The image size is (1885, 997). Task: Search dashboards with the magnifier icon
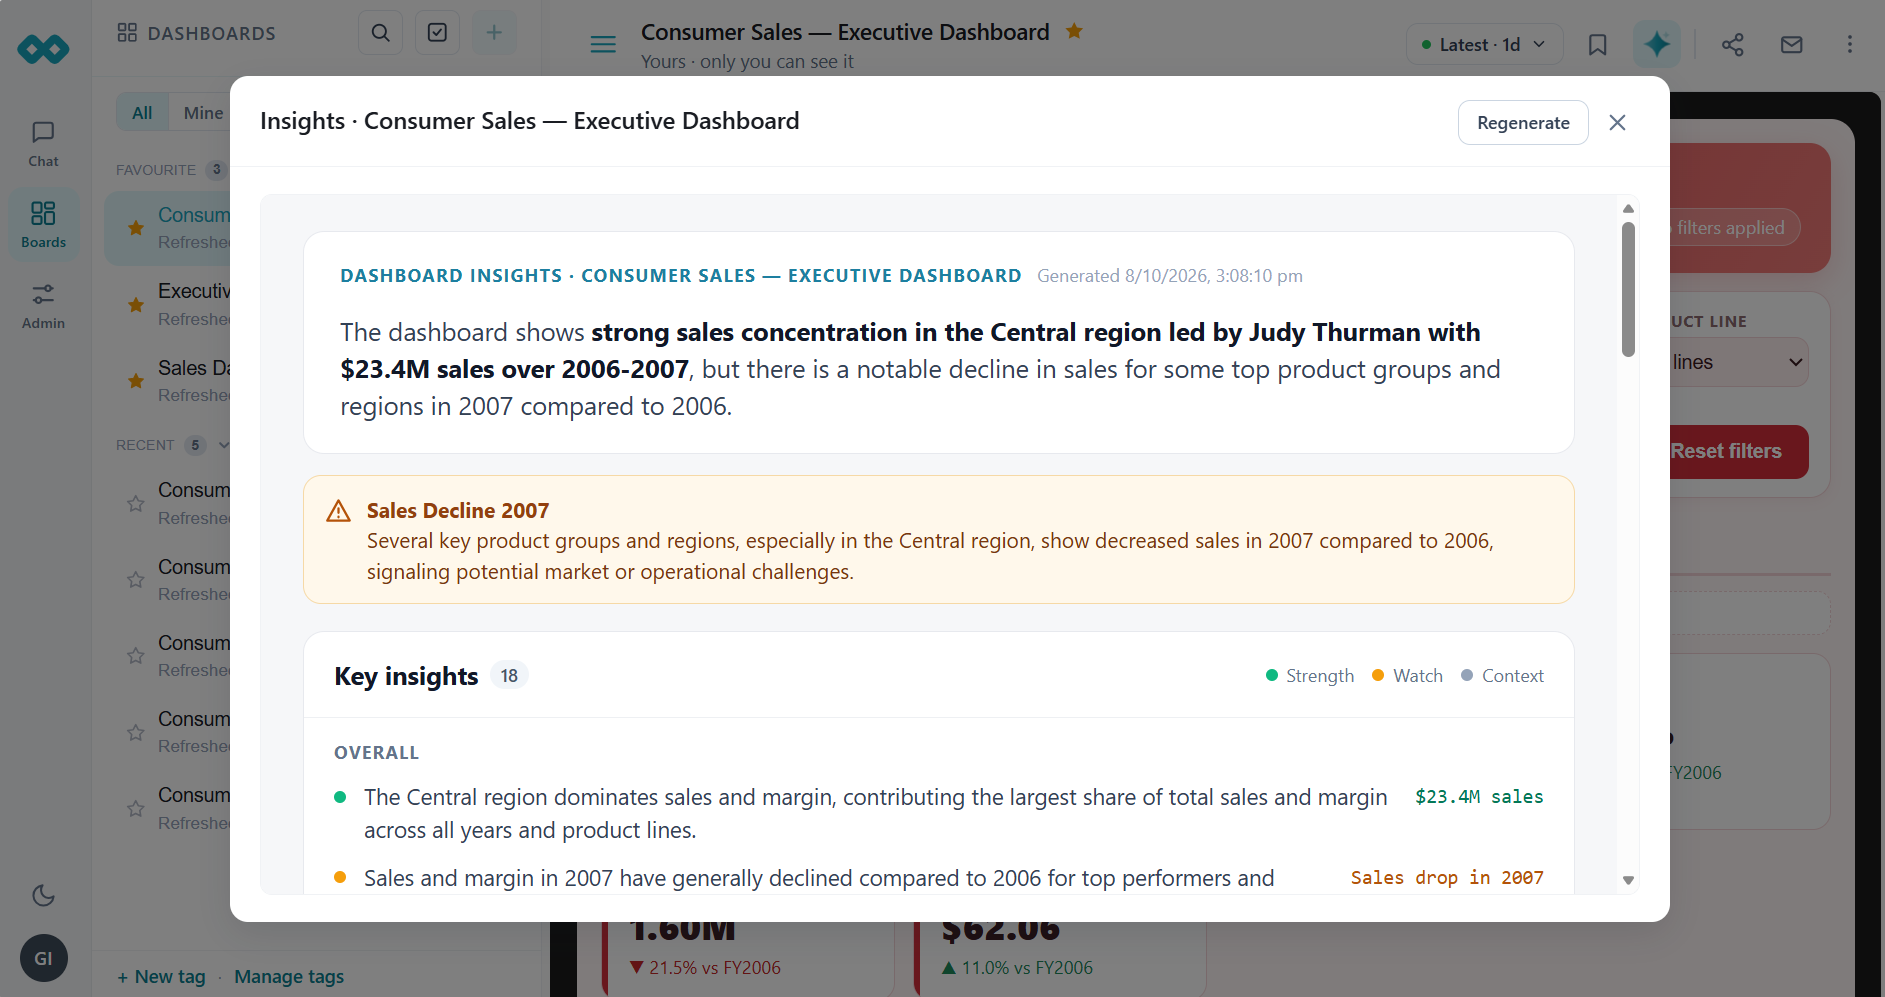pyautogui.click(x=381, y=33)
